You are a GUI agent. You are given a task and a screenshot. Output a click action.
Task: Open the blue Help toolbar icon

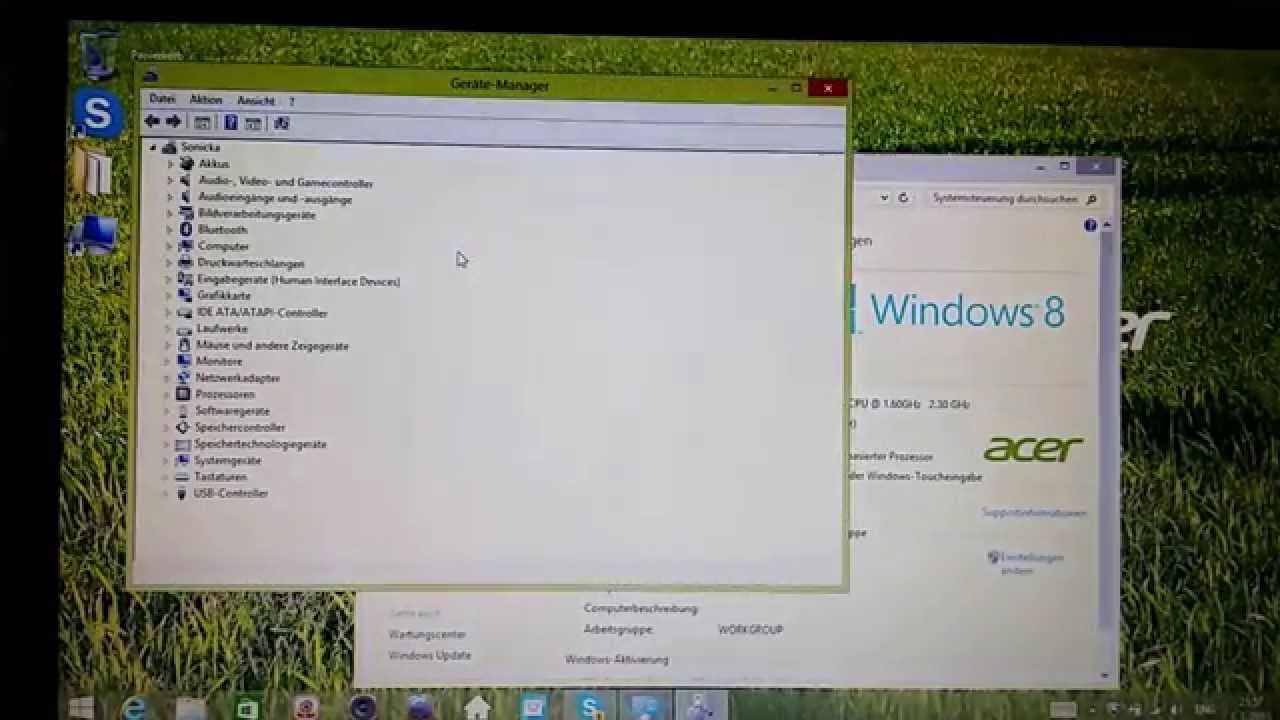tap(231, 122)
